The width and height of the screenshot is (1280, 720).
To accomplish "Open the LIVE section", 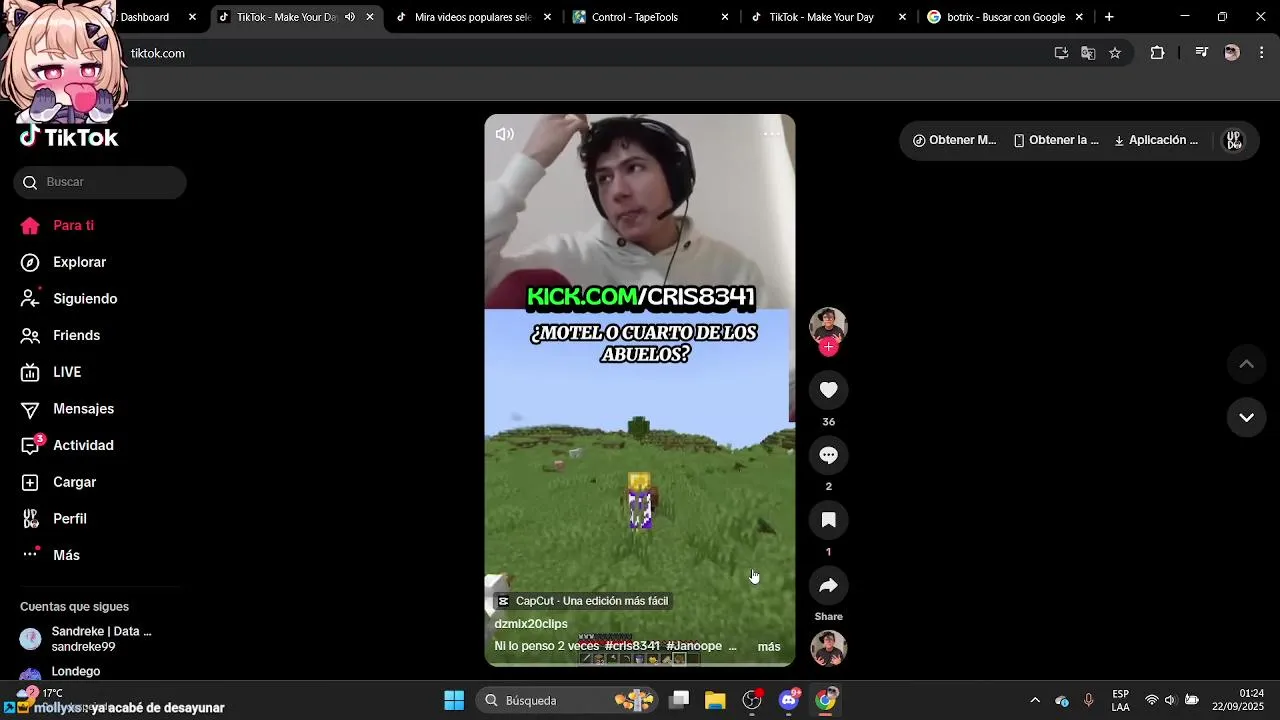I will click(52, 372).
